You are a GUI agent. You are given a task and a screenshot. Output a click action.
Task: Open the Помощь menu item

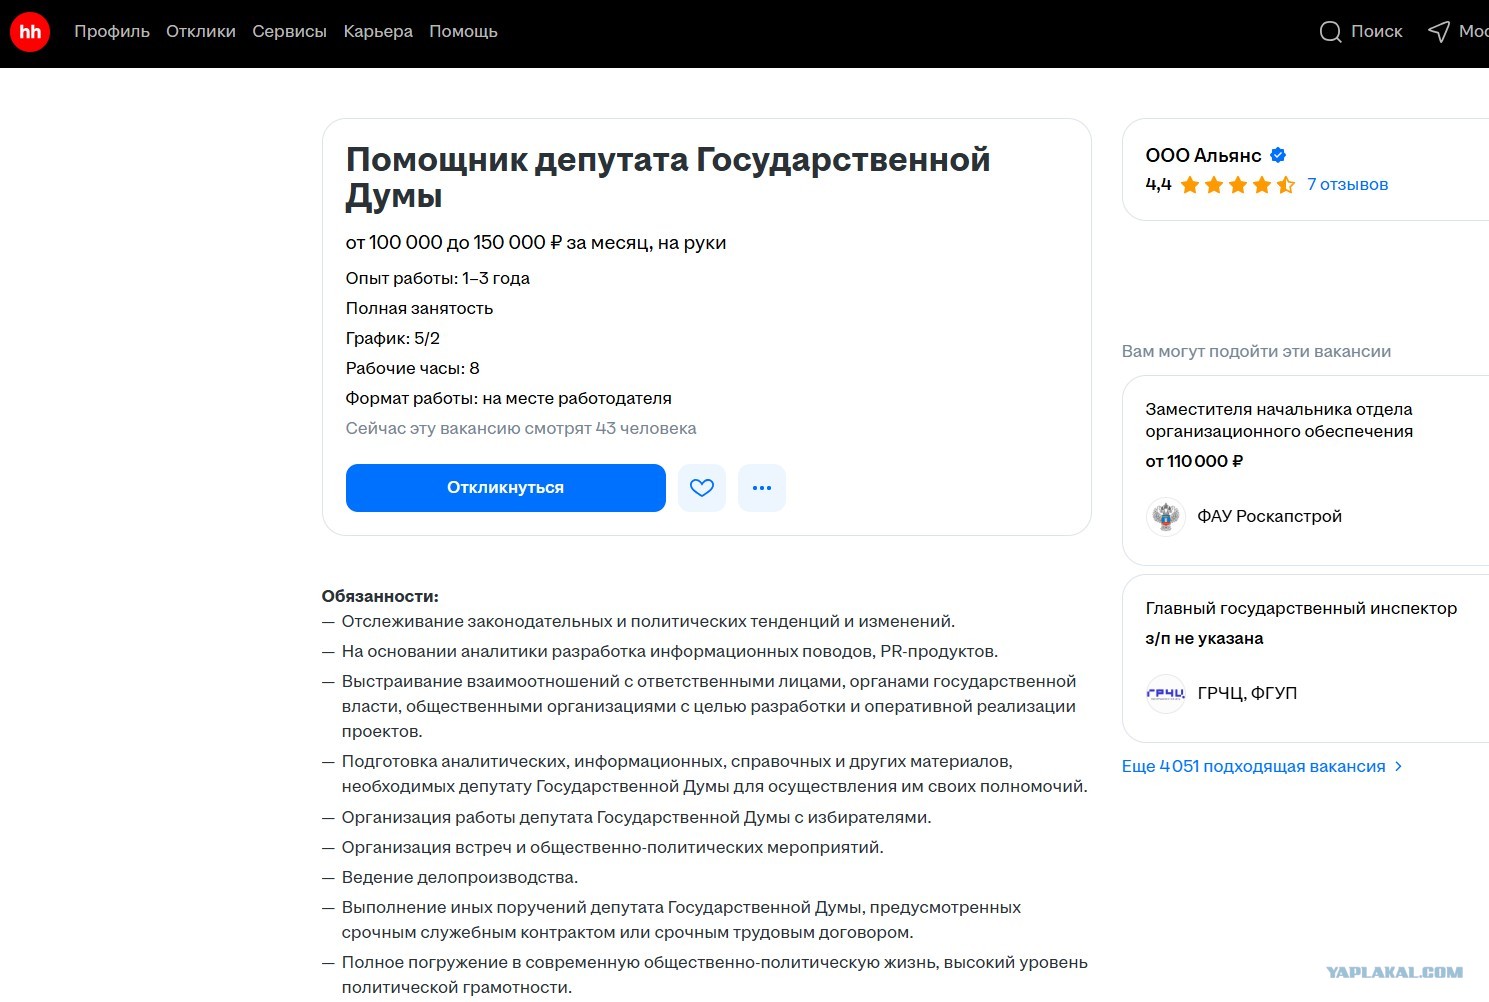click(463, 32)
